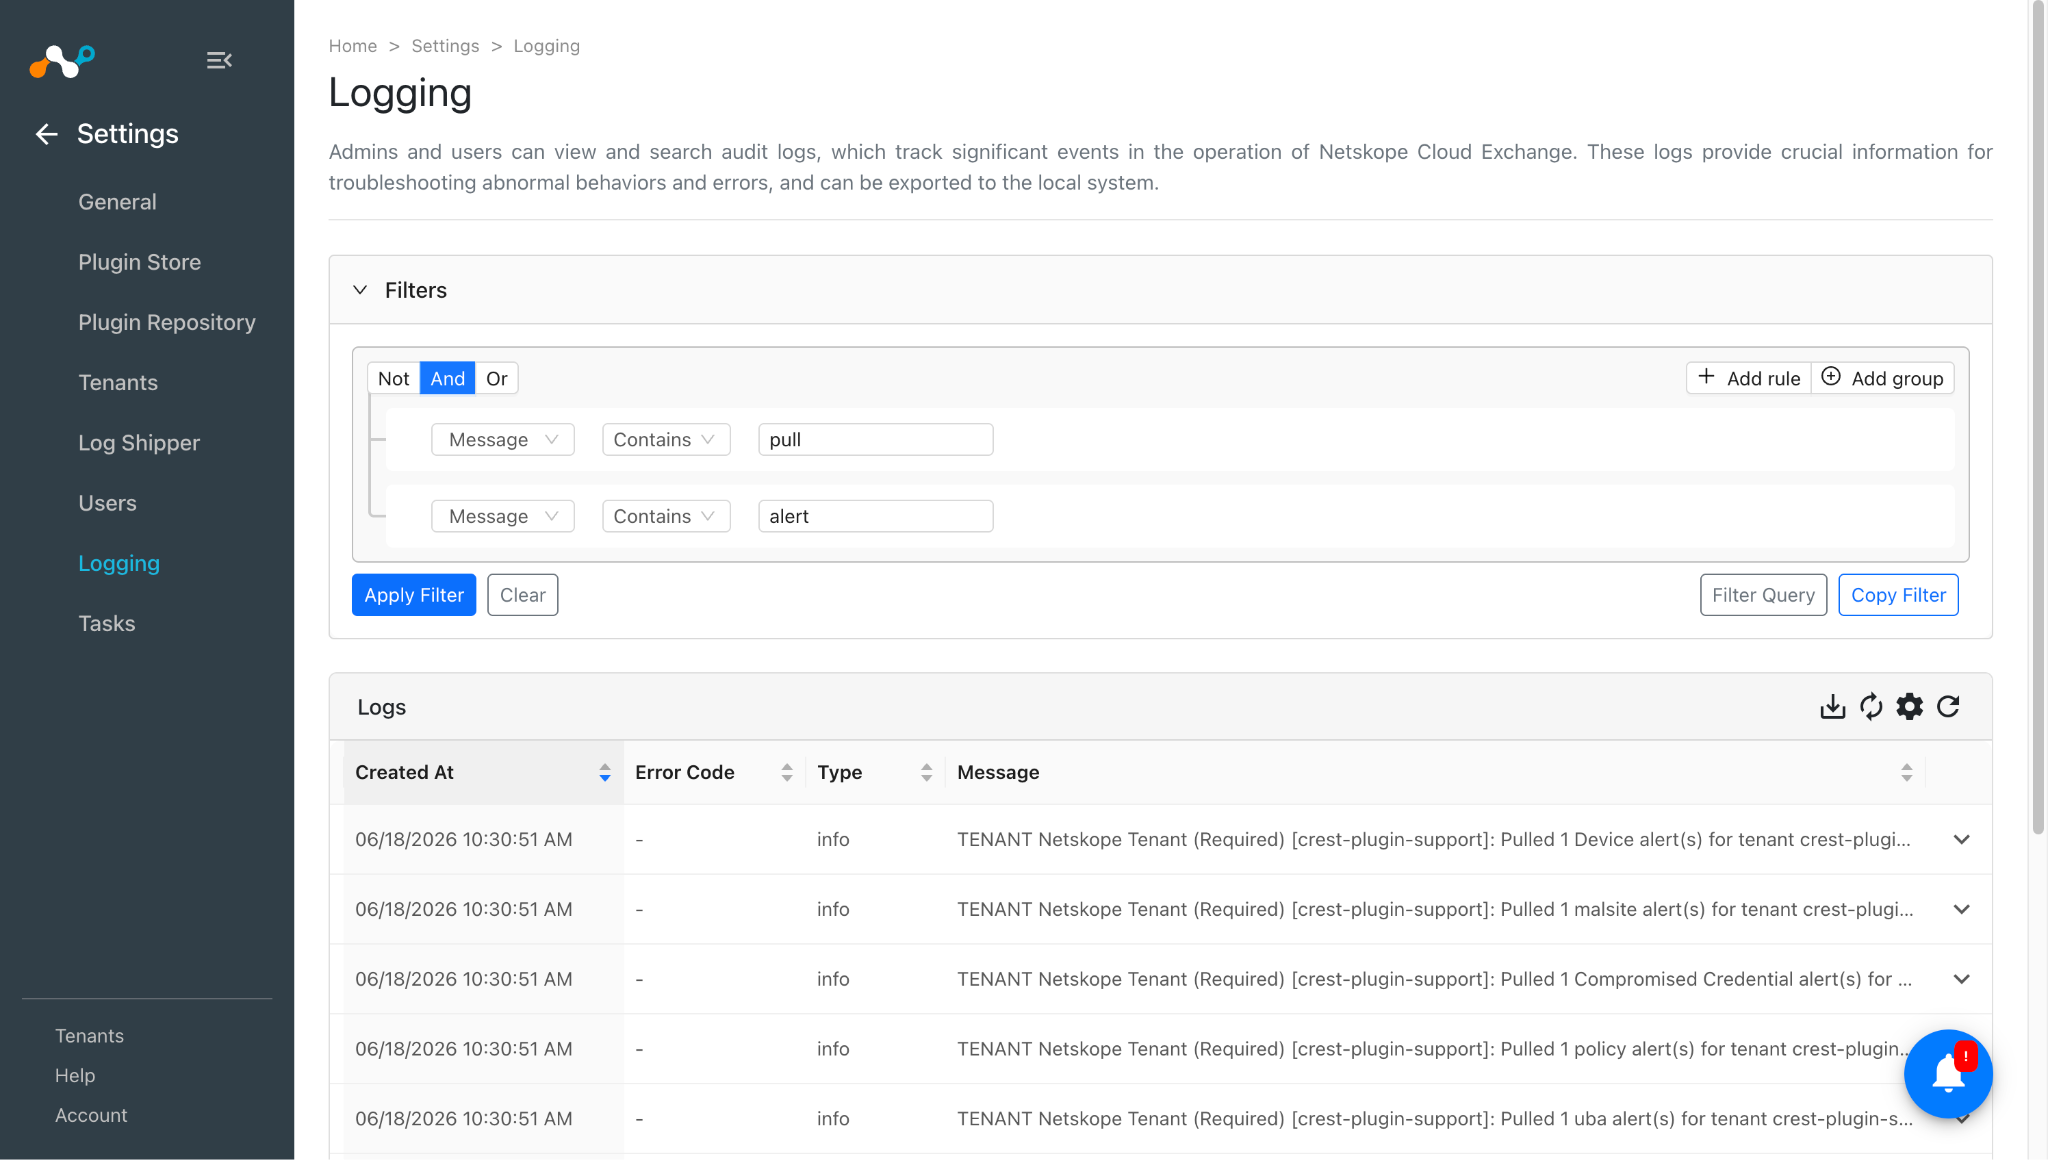Click Filter Query button

pyautogui.click(x=1764, y=595)
